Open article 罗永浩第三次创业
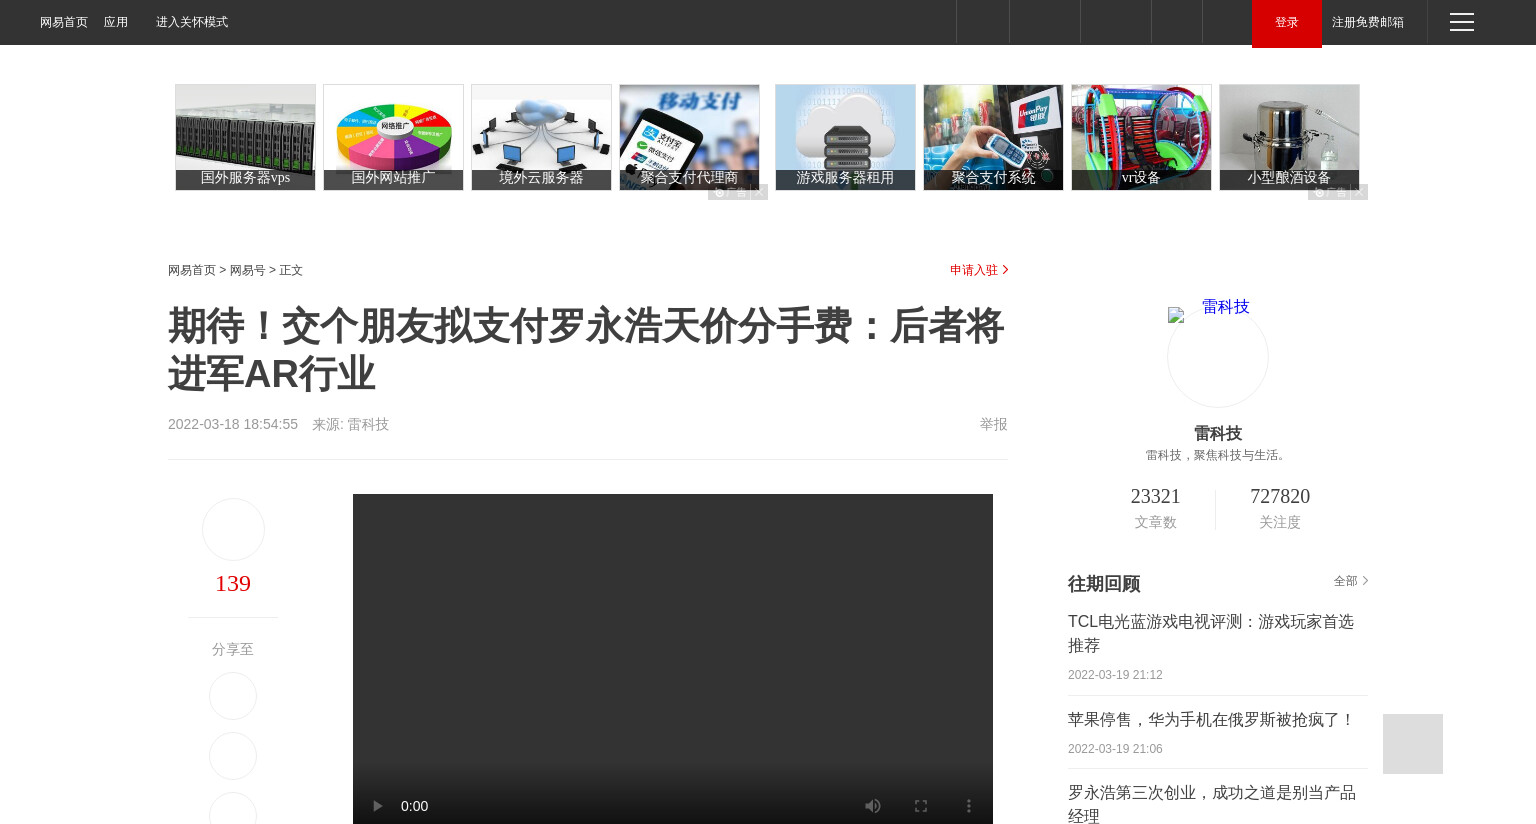The height and width of the screenshot is (824, 1536). click(1211, 803)
